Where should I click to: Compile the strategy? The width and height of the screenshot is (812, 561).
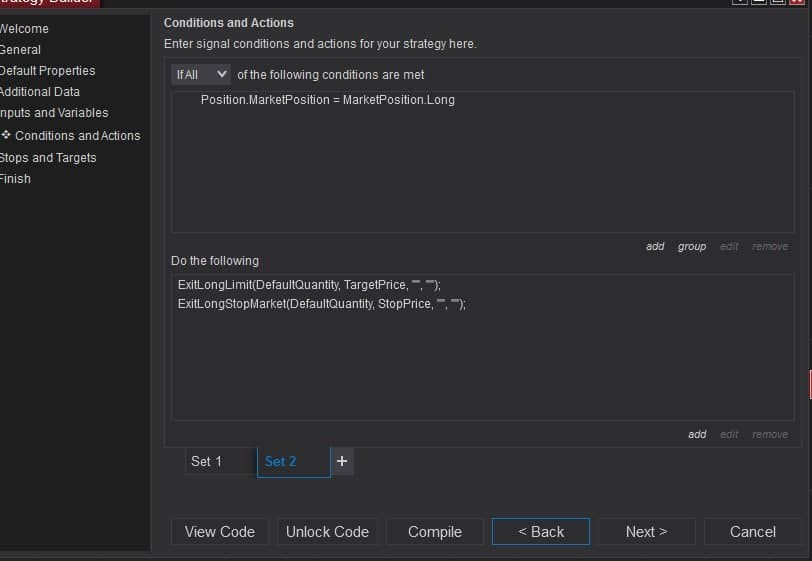tap(435, 532)
